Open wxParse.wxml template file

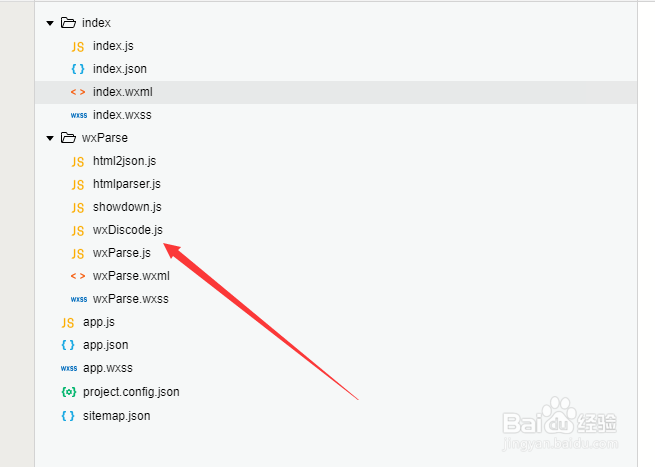point(131,276)
